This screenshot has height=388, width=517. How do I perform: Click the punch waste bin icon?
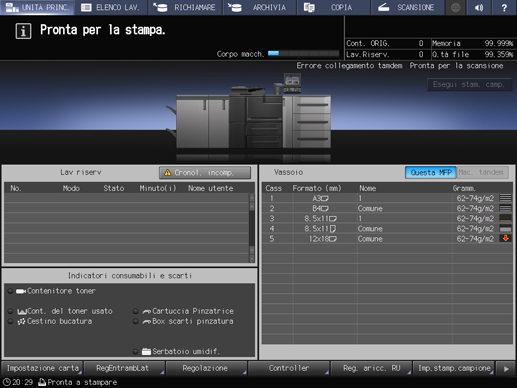pyautogui.click(x=21, y=322)
